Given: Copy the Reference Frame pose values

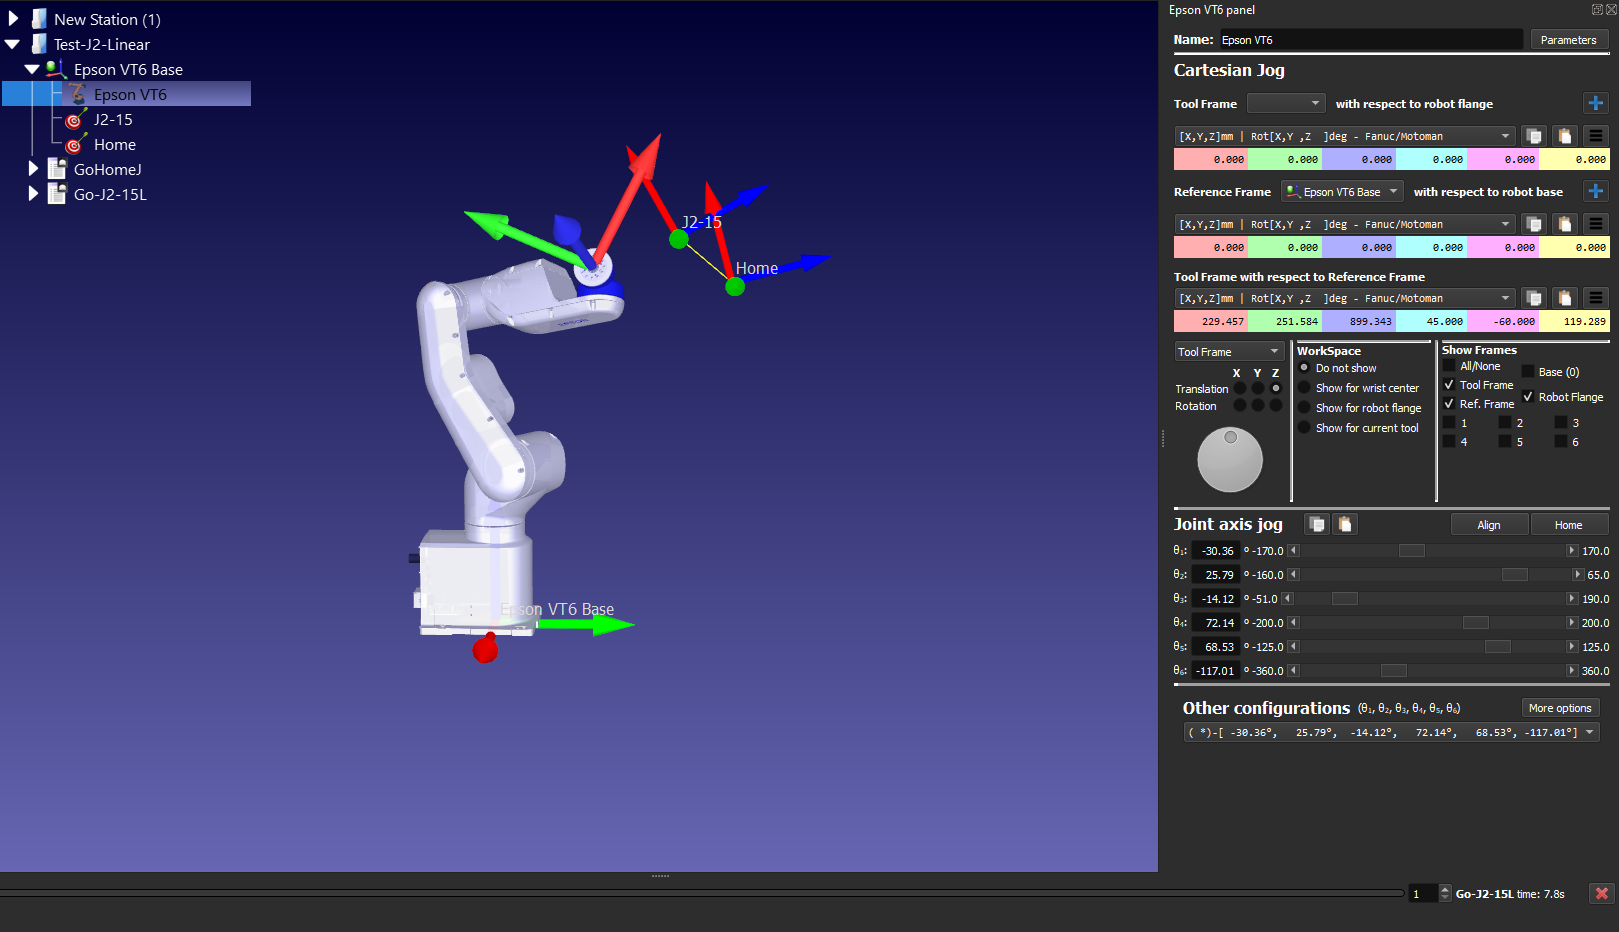Looking at the screenshot, I should tap(1533, 224).
